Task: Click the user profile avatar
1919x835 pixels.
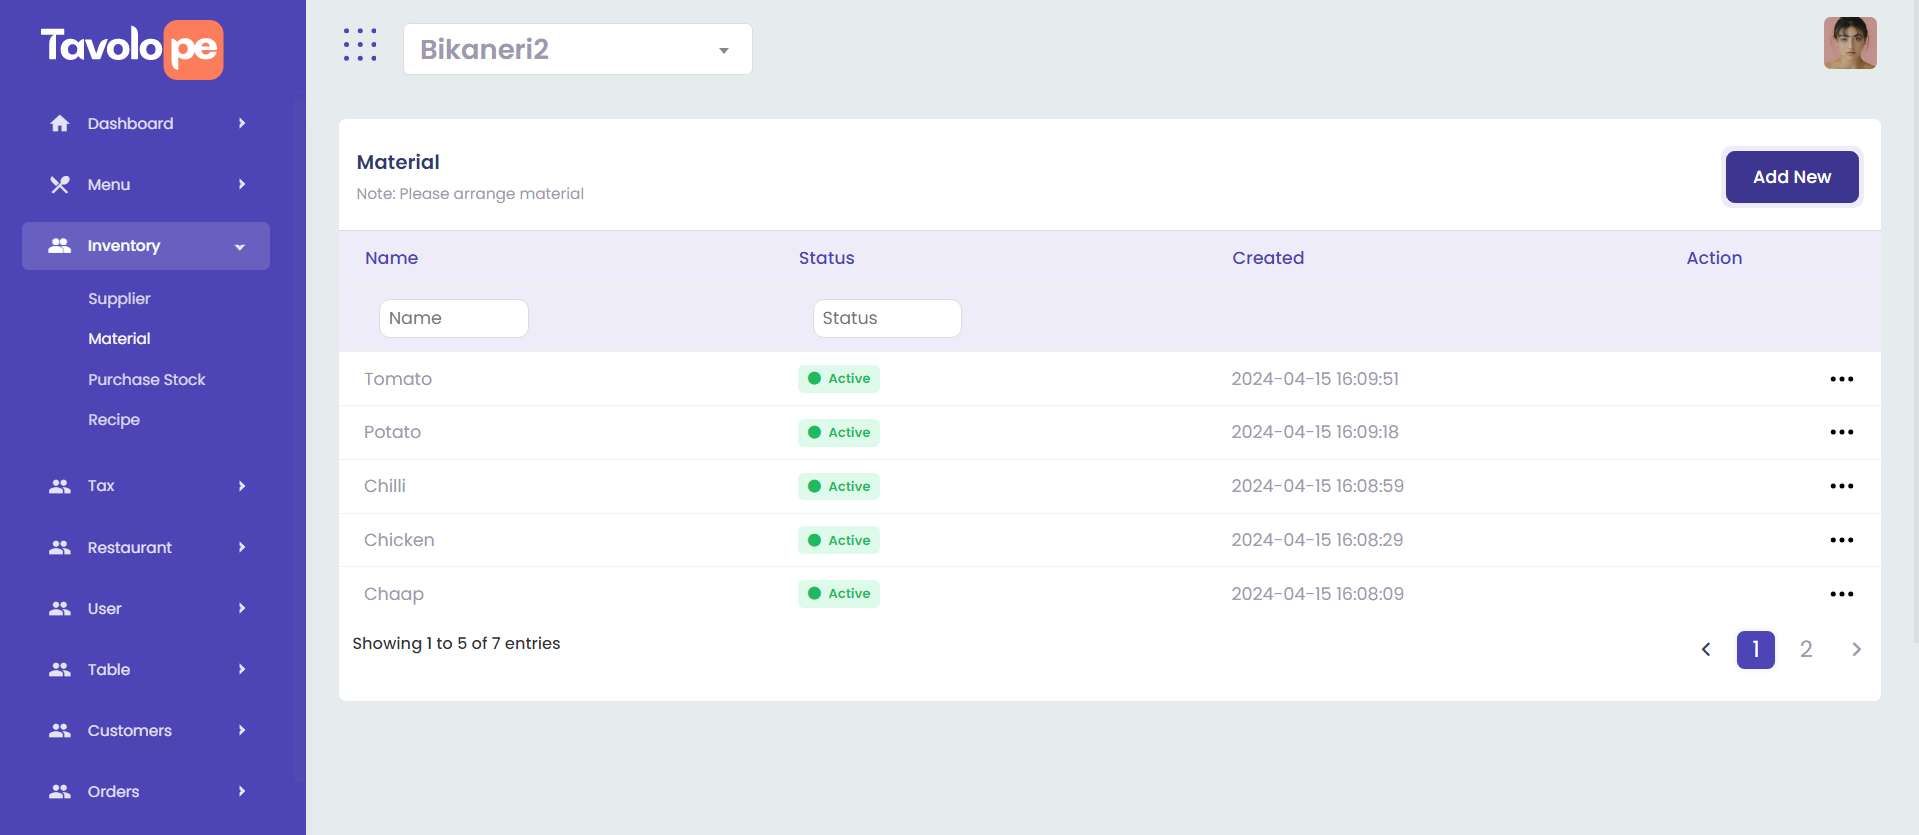Action: coord(1849,43)
